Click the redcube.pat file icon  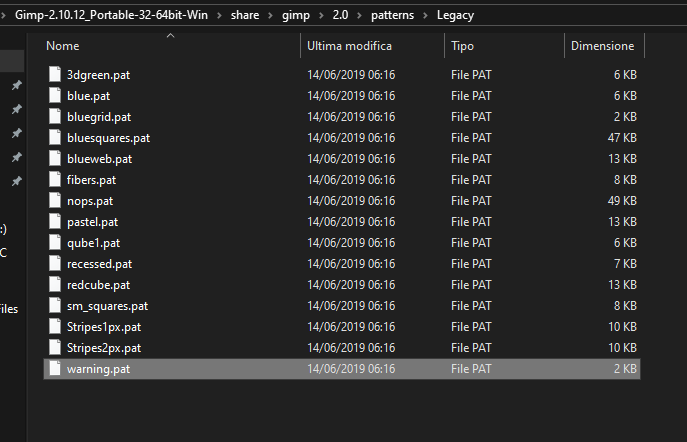click(55, 284)
